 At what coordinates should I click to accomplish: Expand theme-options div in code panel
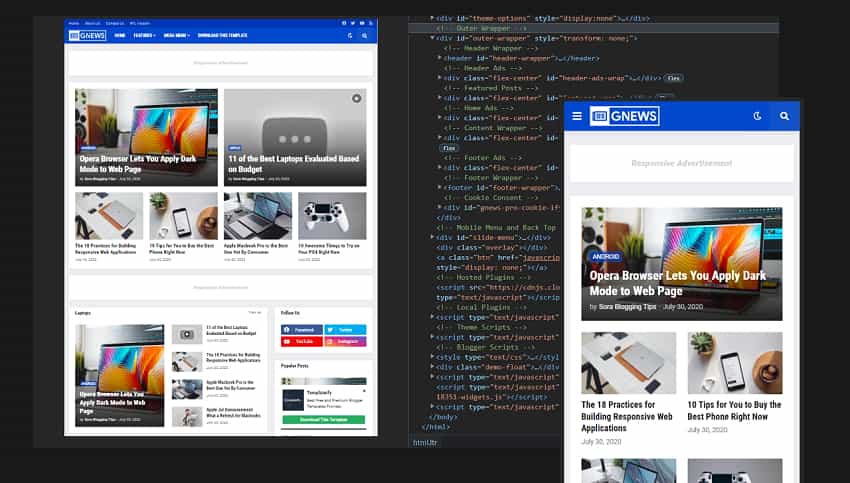tap(432, 18)
